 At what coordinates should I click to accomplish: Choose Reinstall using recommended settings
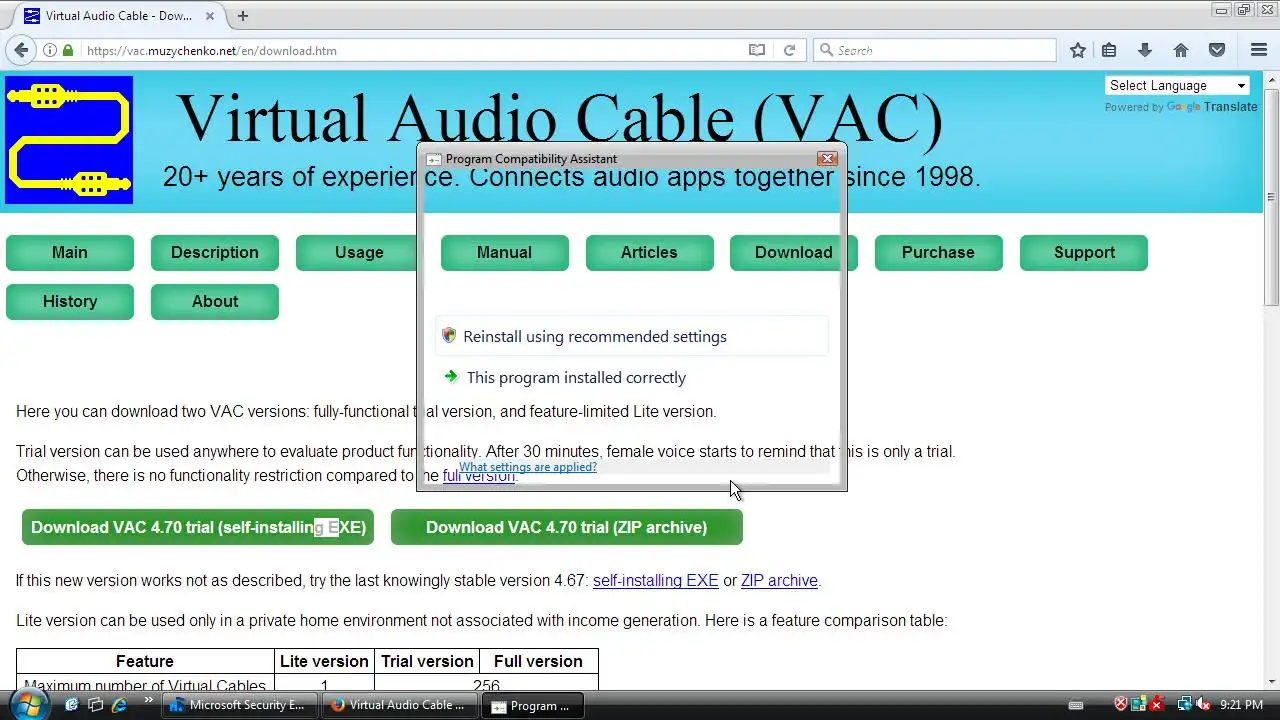click(632, 336)
